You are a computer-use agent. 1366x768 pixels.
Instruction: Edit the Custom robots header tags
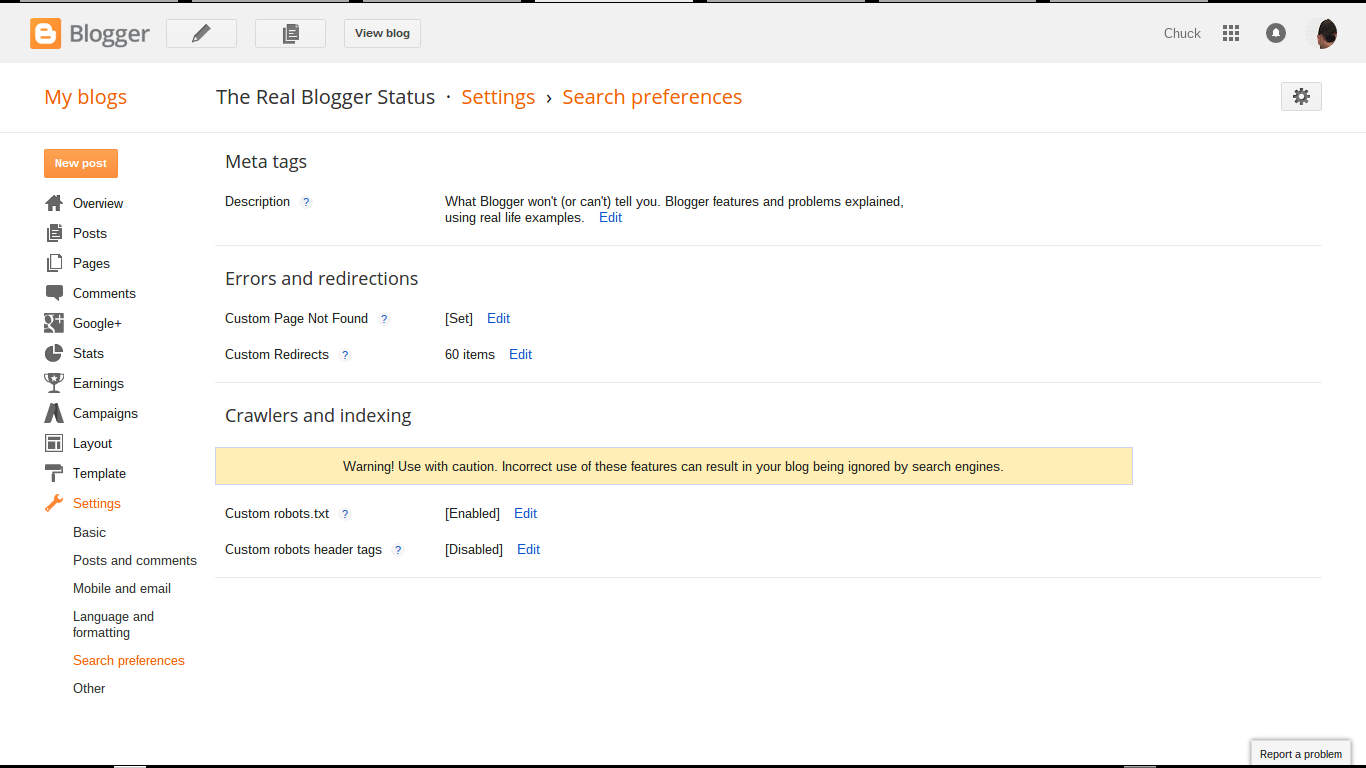point(528,549)
